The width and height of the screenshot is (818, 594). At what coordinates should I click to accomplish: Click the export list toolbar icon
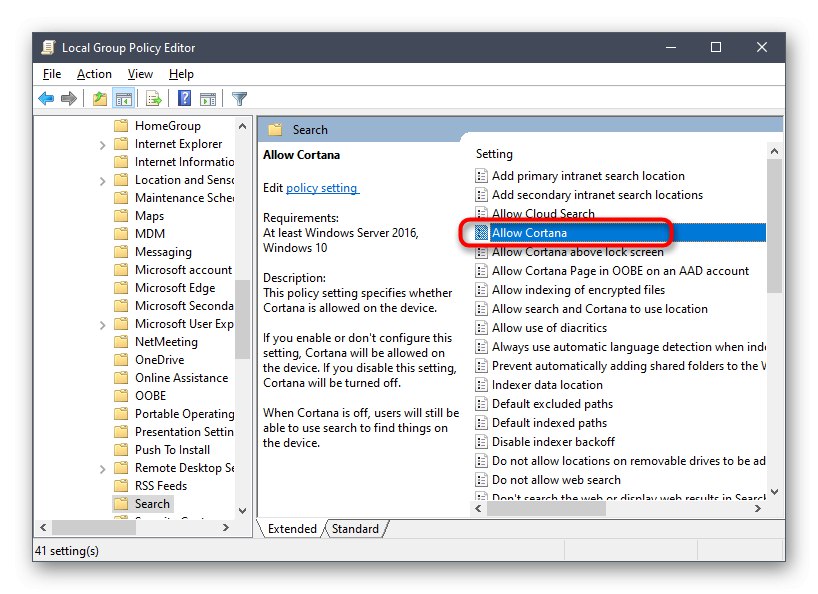tap(154, 98)
